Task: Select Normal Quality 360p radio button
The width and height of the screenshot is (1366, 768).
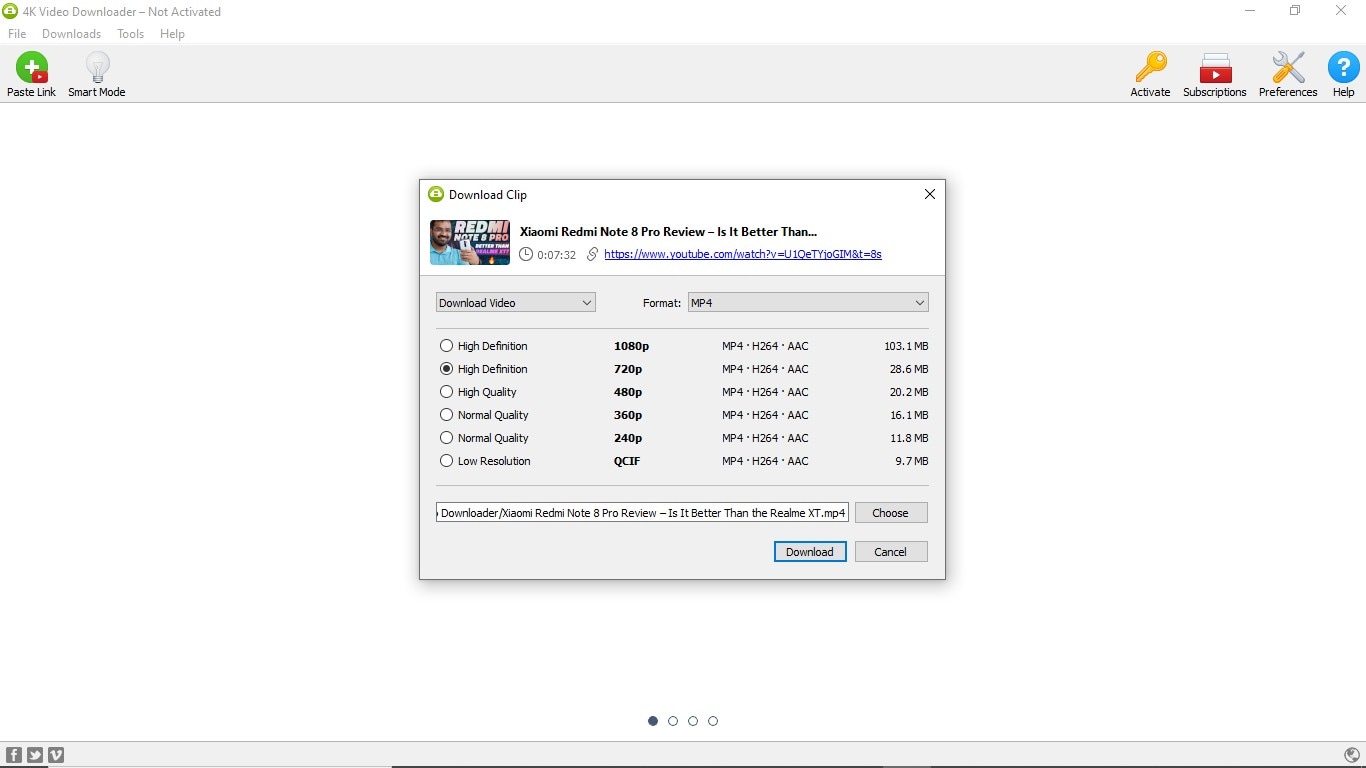Action: [446, 415]
